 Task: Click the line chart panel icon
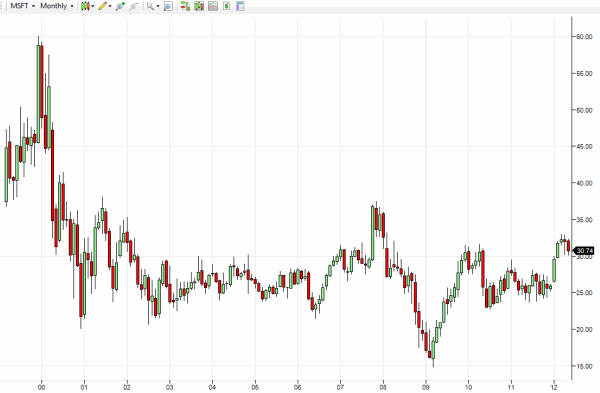point(213,6)
